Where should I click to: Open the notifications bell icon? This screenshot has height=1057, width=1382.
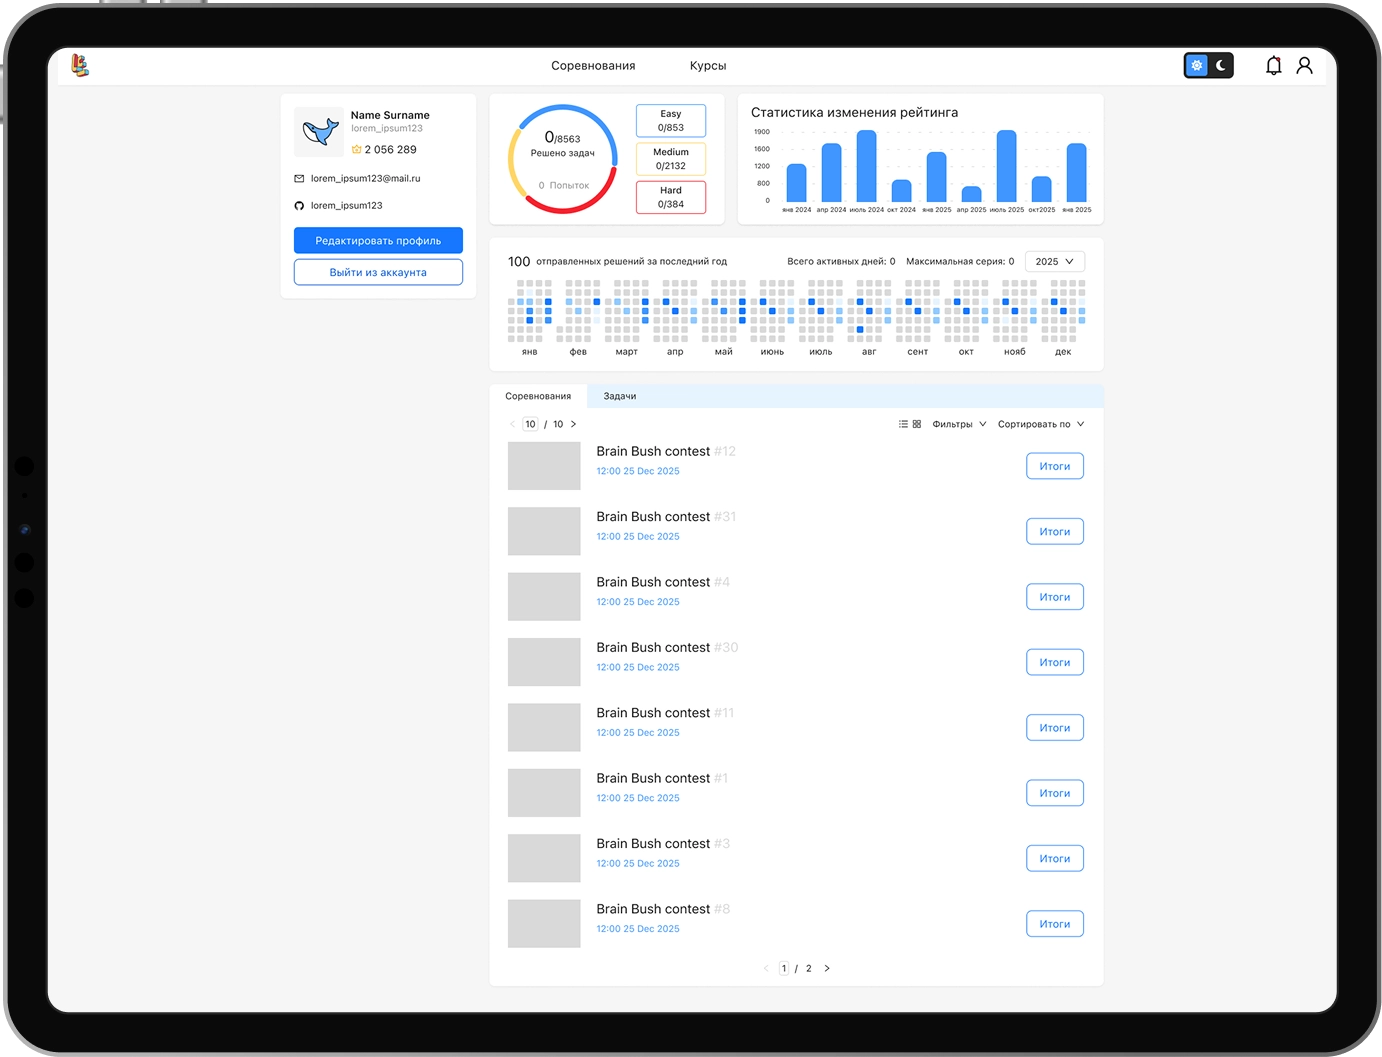coord(1273,66)
